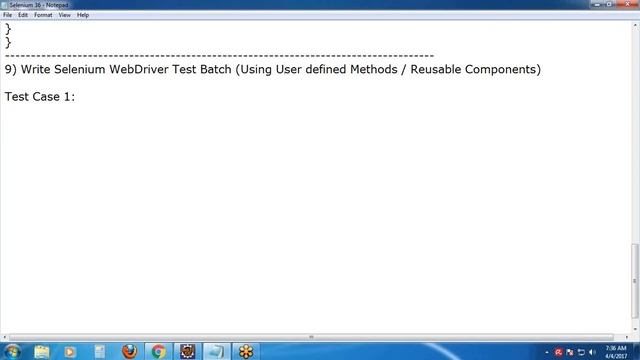Launch Windows Media Player from the taskbar
The width and height of the screenshot is (640, 360).
click(x=70, y=351)
